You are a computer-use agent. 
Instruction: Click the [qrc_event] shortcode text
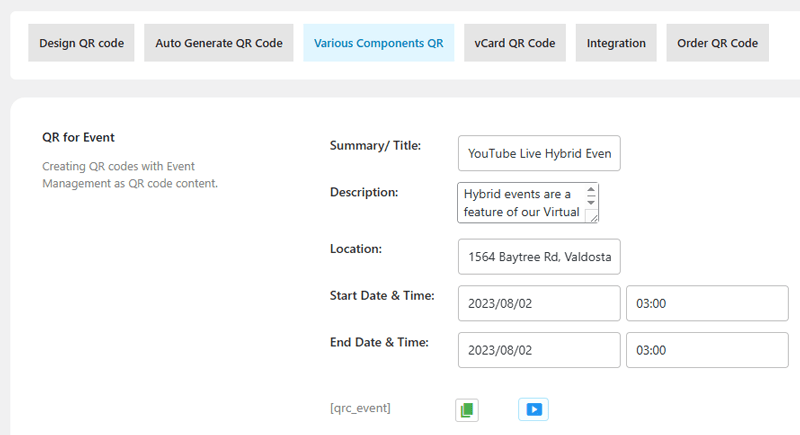click(360, 408)
